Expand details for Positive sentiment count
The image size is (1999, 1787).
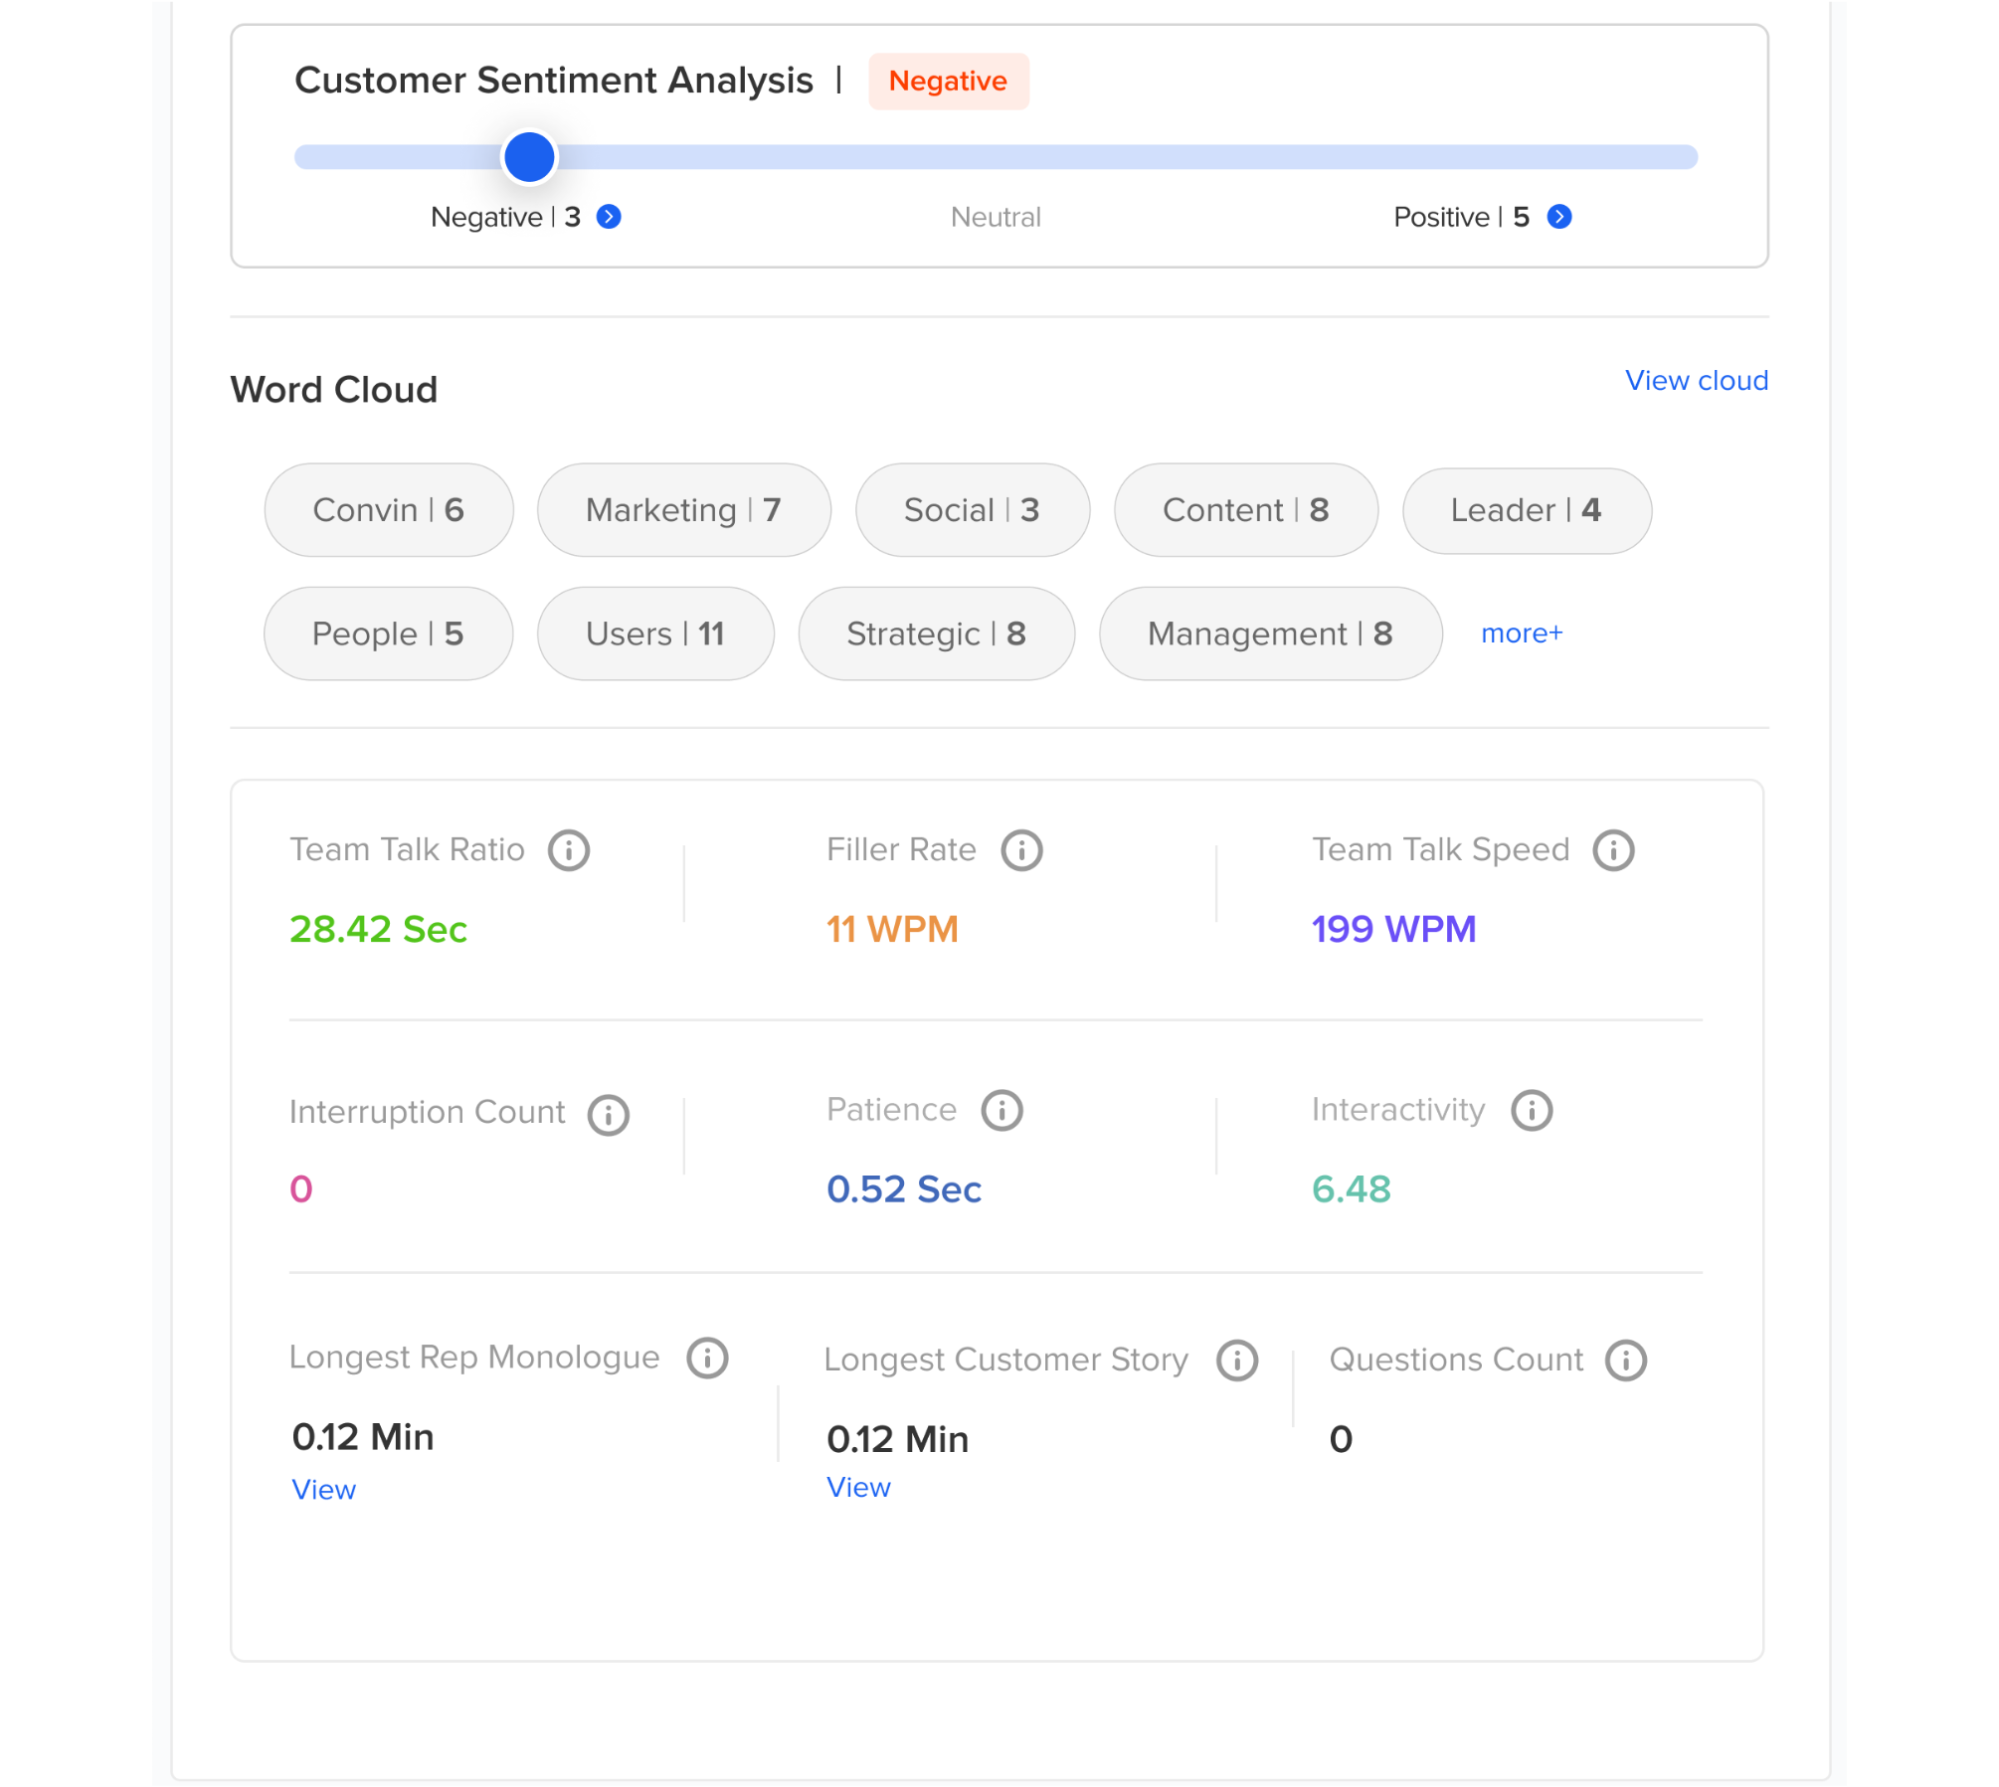[1558, 215]
